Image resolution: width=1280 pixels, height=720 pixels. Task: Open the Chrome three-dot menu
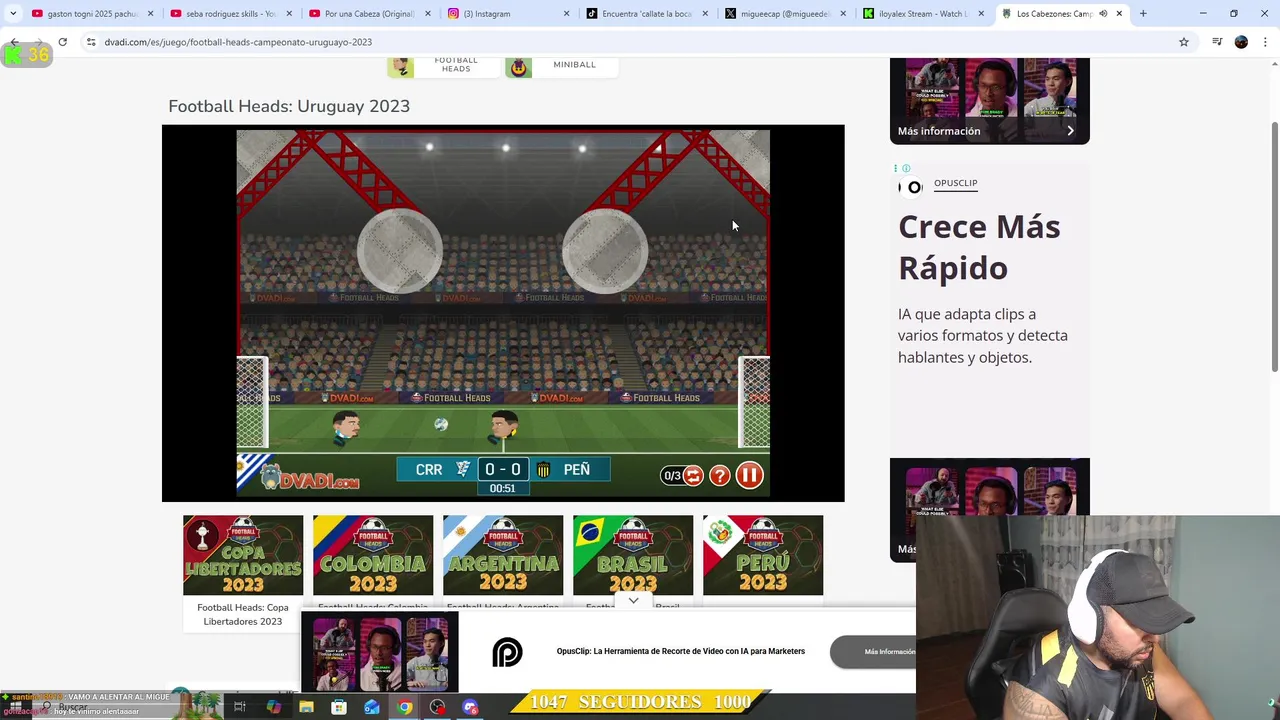click(1265, 42)
